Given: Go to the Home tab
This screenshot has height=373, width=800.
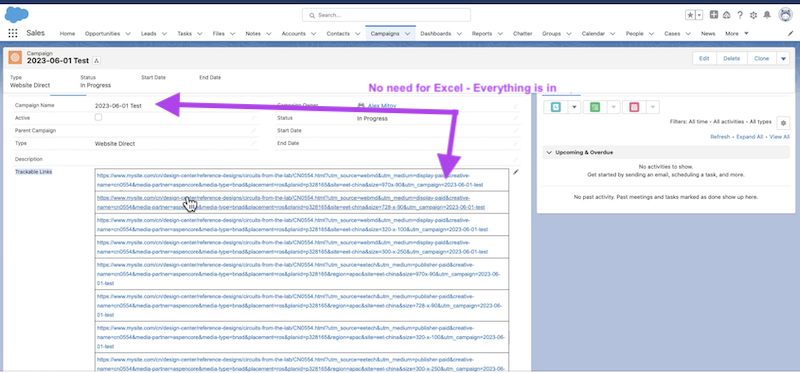Looking at the screenshot, I should click(x=67, y=34).
